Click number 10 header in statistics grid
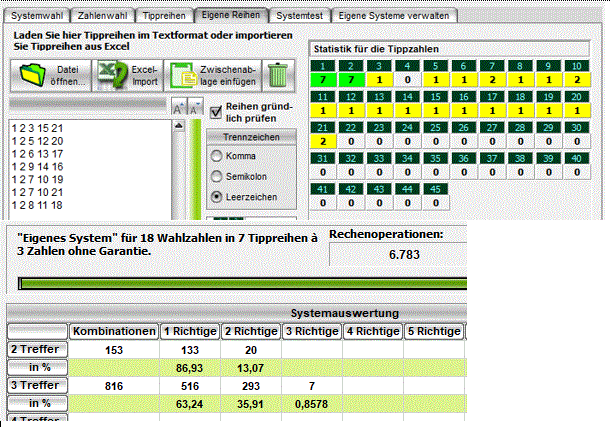The image size is (610, 427). click(577, 66)
